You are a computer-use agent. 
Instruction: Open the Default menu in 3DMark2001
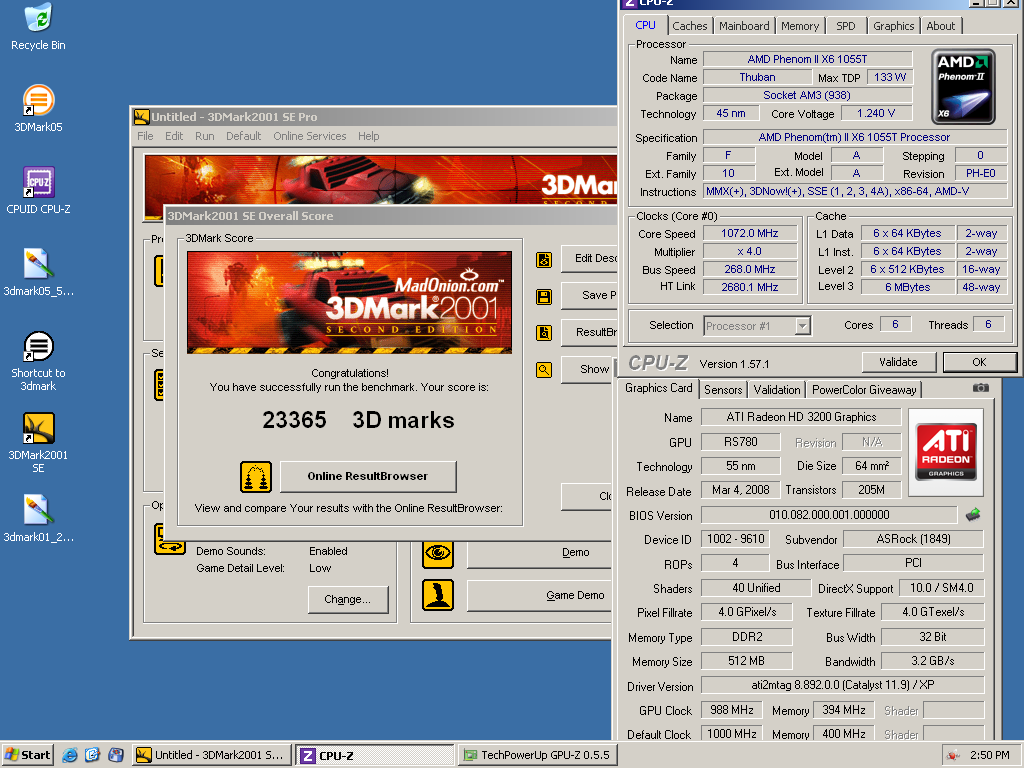[244, 136]
